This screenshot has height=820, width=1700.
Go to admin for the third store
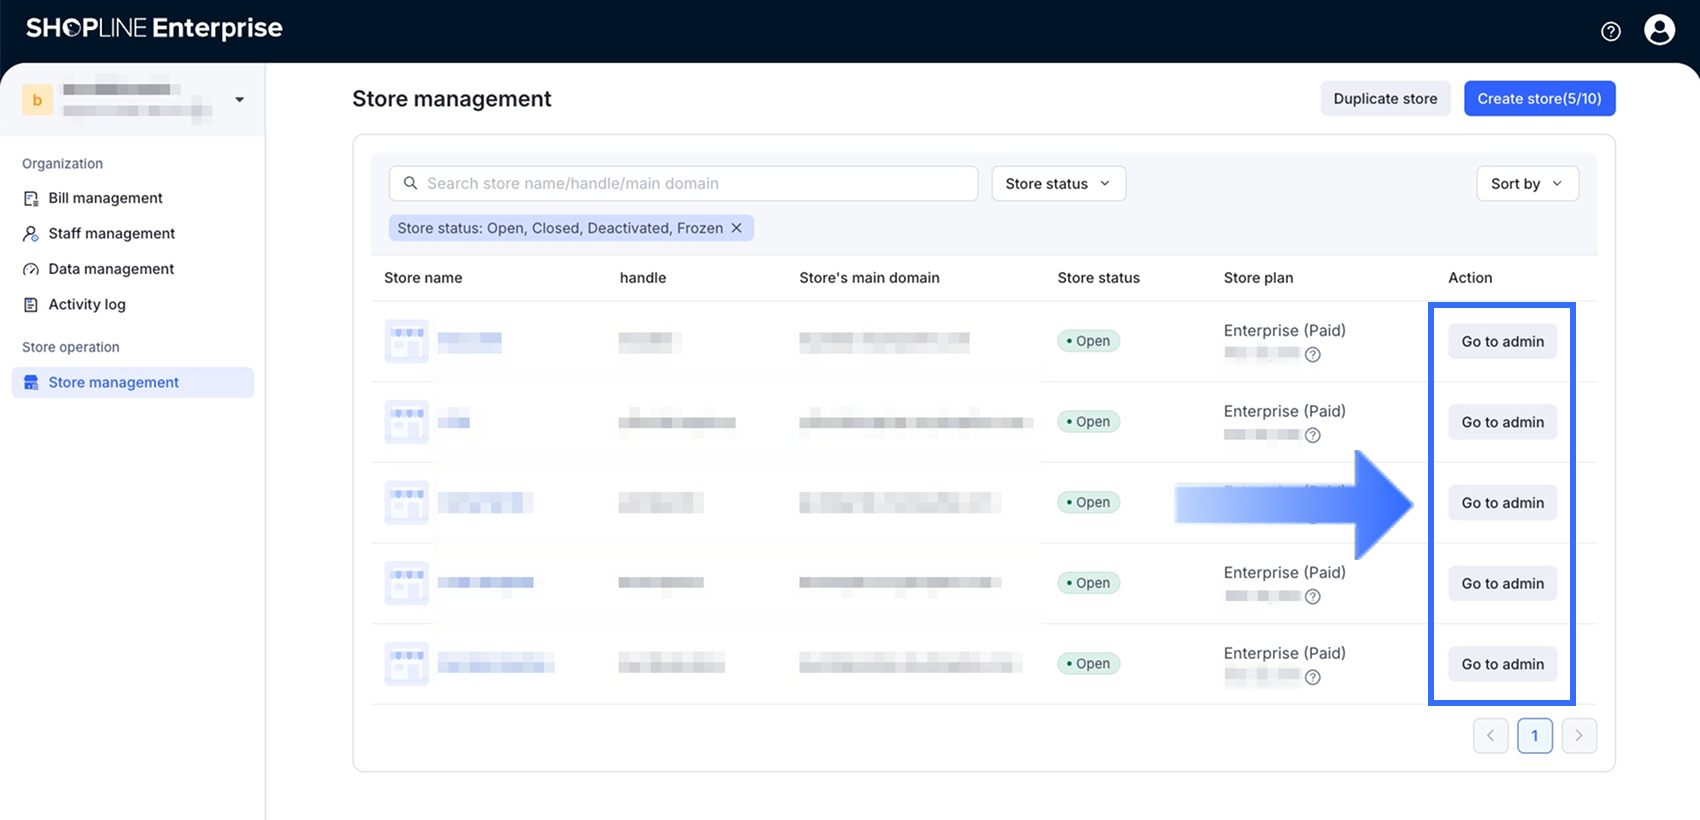point(1502,503)
